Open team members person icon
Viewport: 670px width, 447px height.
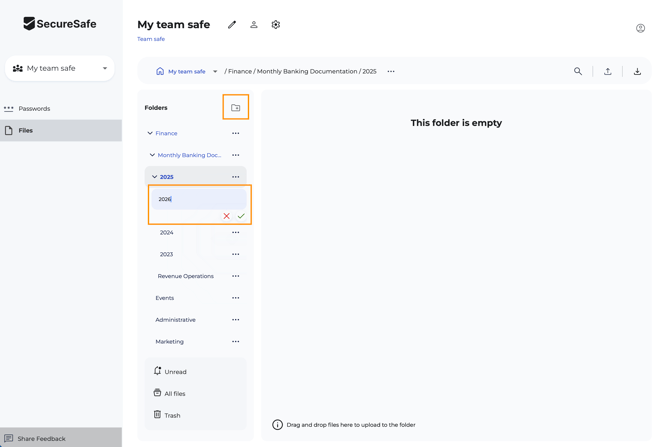click(254, 25)
